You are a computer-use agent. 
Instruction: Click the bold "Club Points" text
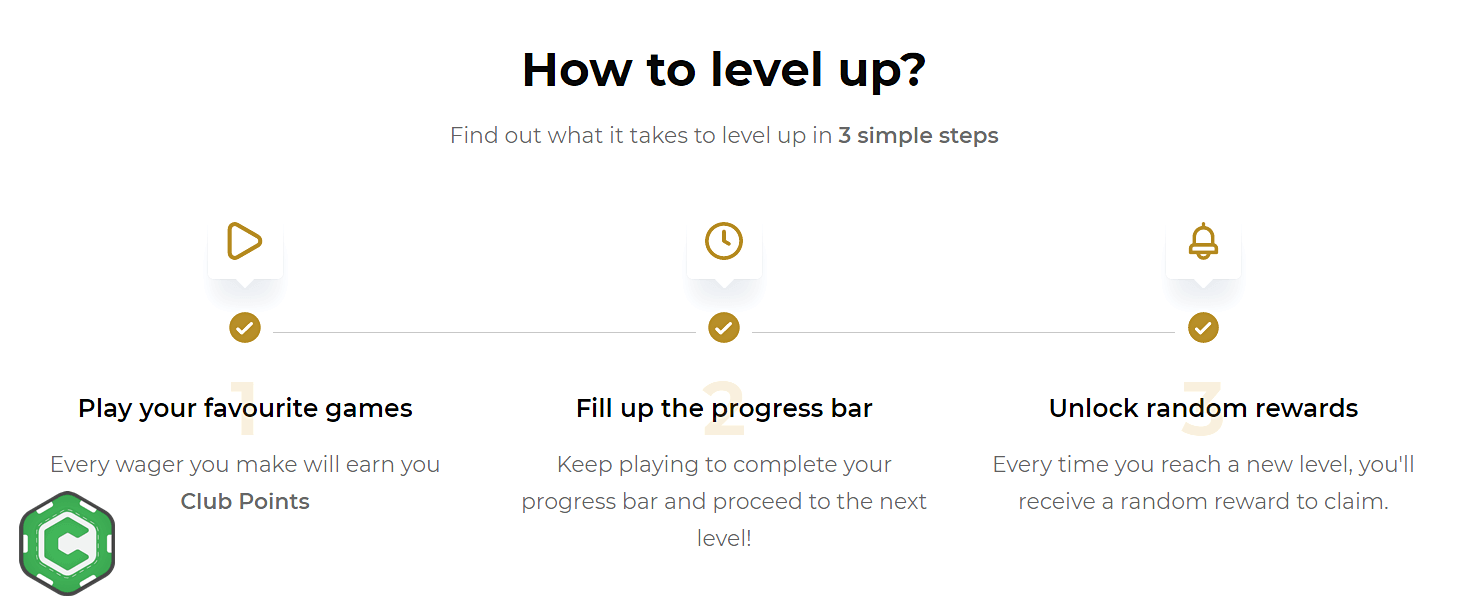(245, 501)
